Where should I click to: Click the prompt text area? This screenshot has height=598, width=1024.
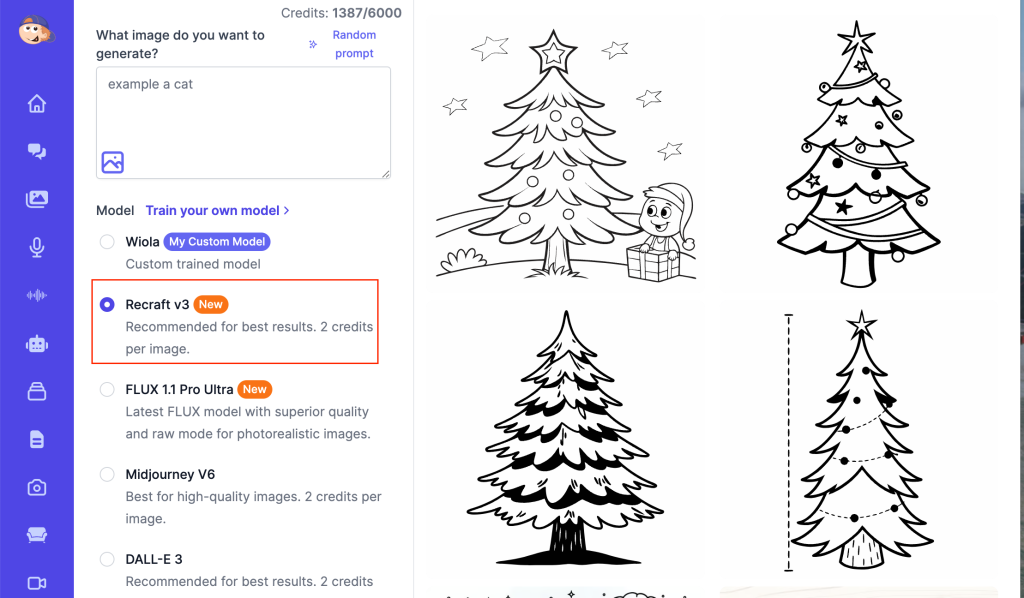(x=244, y=122)
